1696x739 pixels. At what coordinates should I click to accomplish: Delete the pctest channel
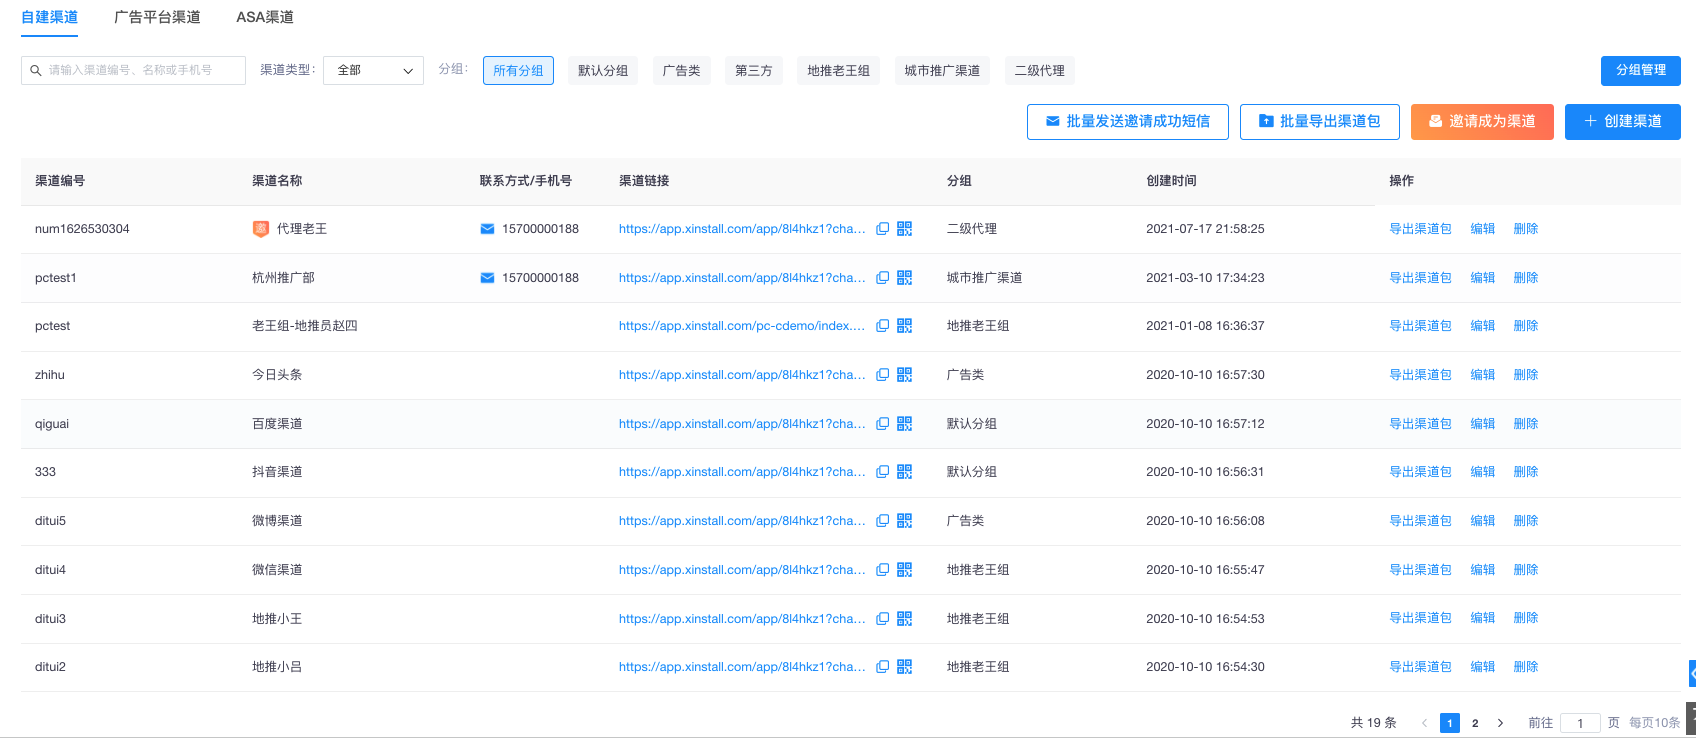[x=1526, y=326]
